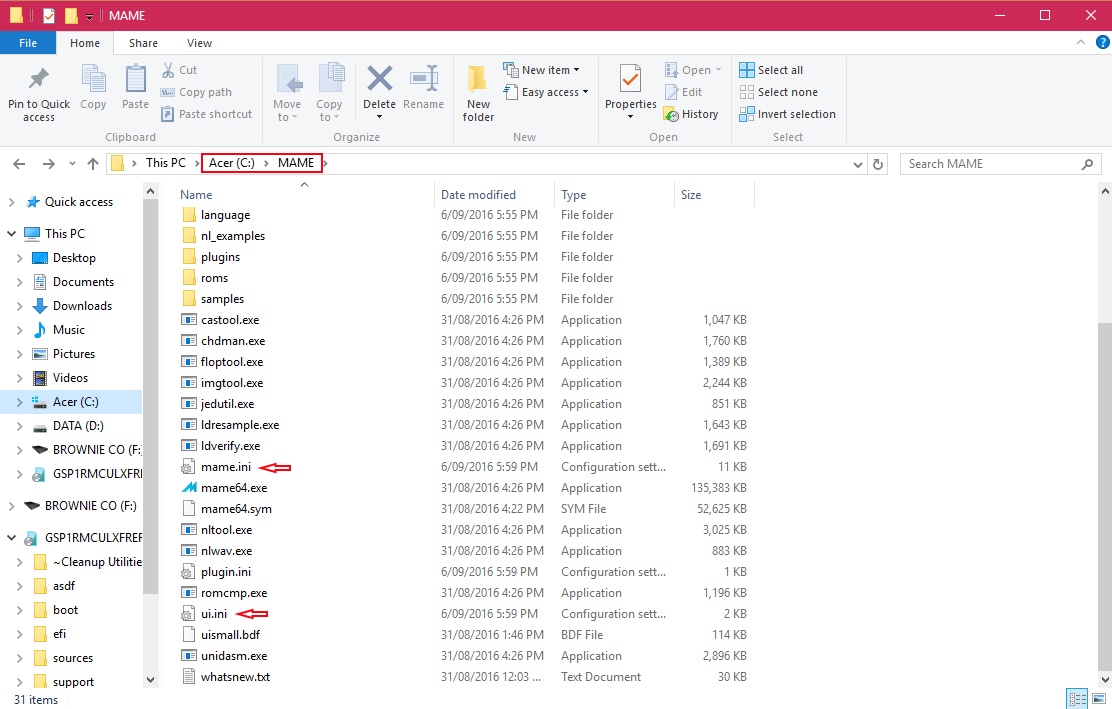Viewport: 1112px width, 709px height.
Task: Collapse This PC tree node
Action: (x=11, y=233)
